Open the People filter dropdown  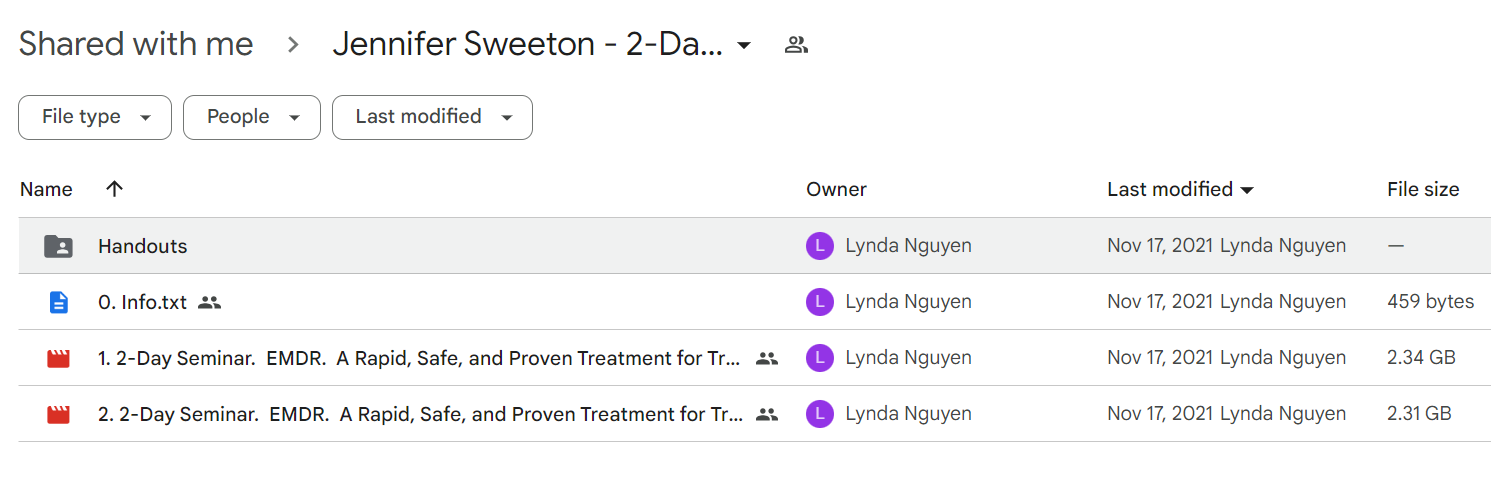coord(252,117)
